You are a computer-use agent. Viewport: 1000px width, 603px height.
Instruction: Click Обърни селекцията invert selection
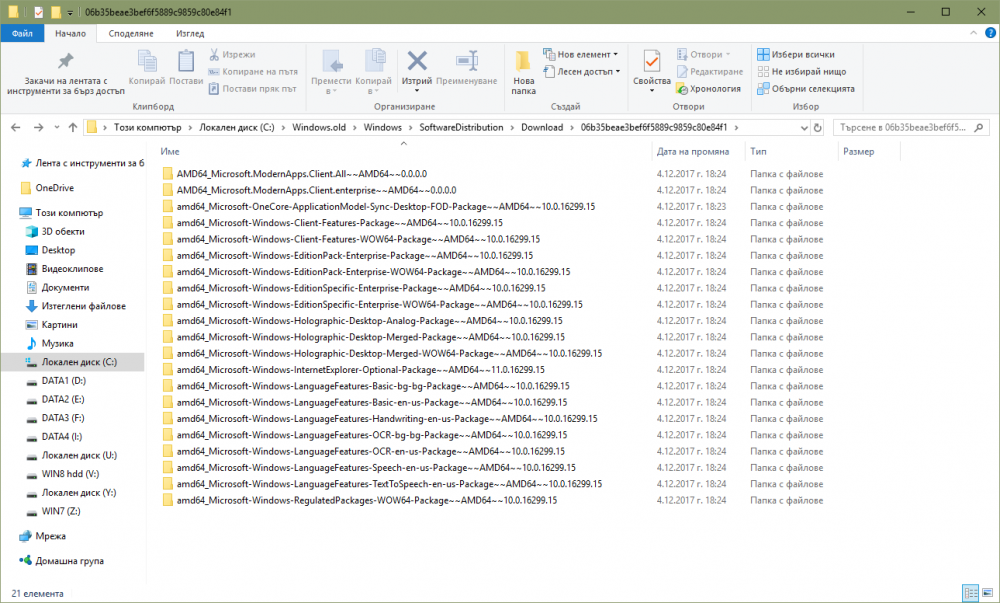click(806, 89)
